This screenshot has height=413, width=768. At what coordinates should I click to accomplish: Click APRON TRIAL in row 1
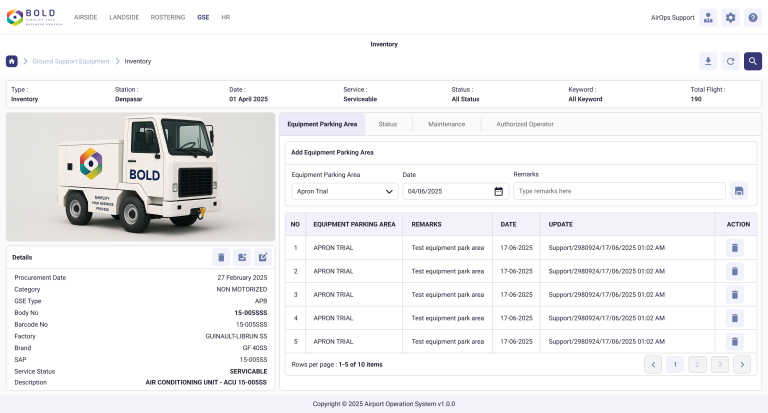[333, 248]
